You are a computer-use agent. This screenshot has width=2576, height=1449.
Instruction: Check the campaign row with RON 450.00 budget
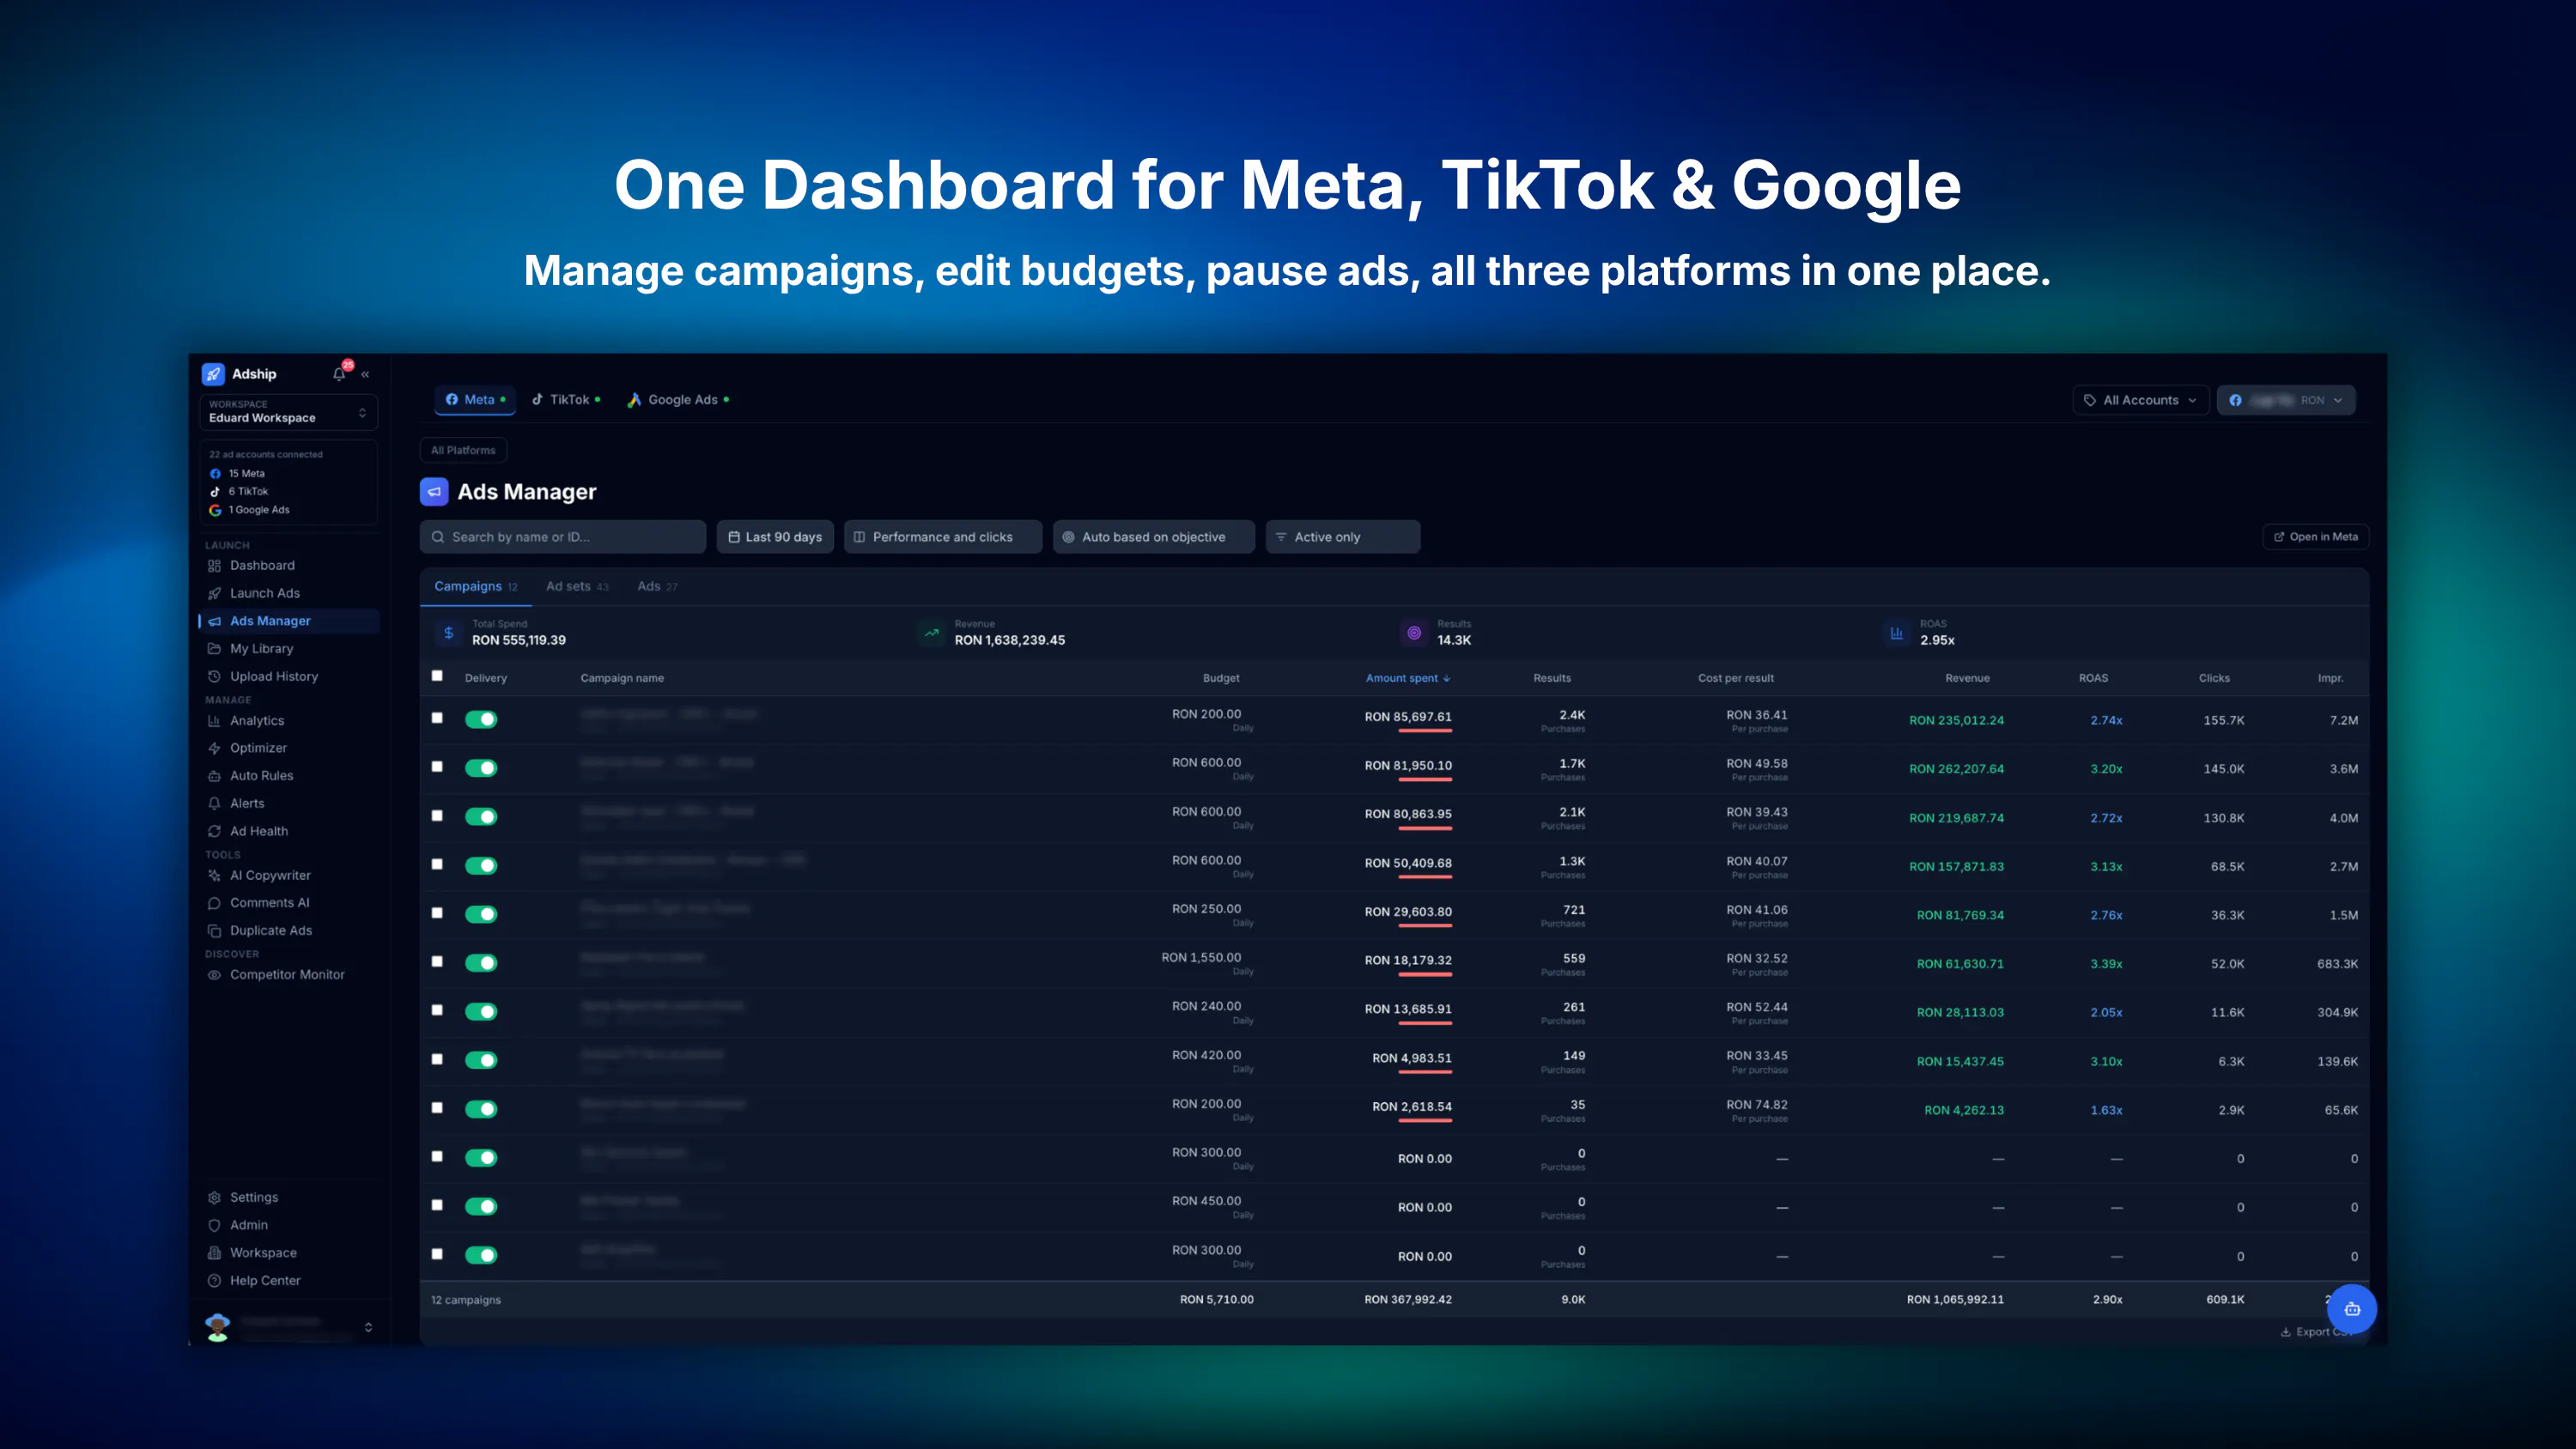437,1205
